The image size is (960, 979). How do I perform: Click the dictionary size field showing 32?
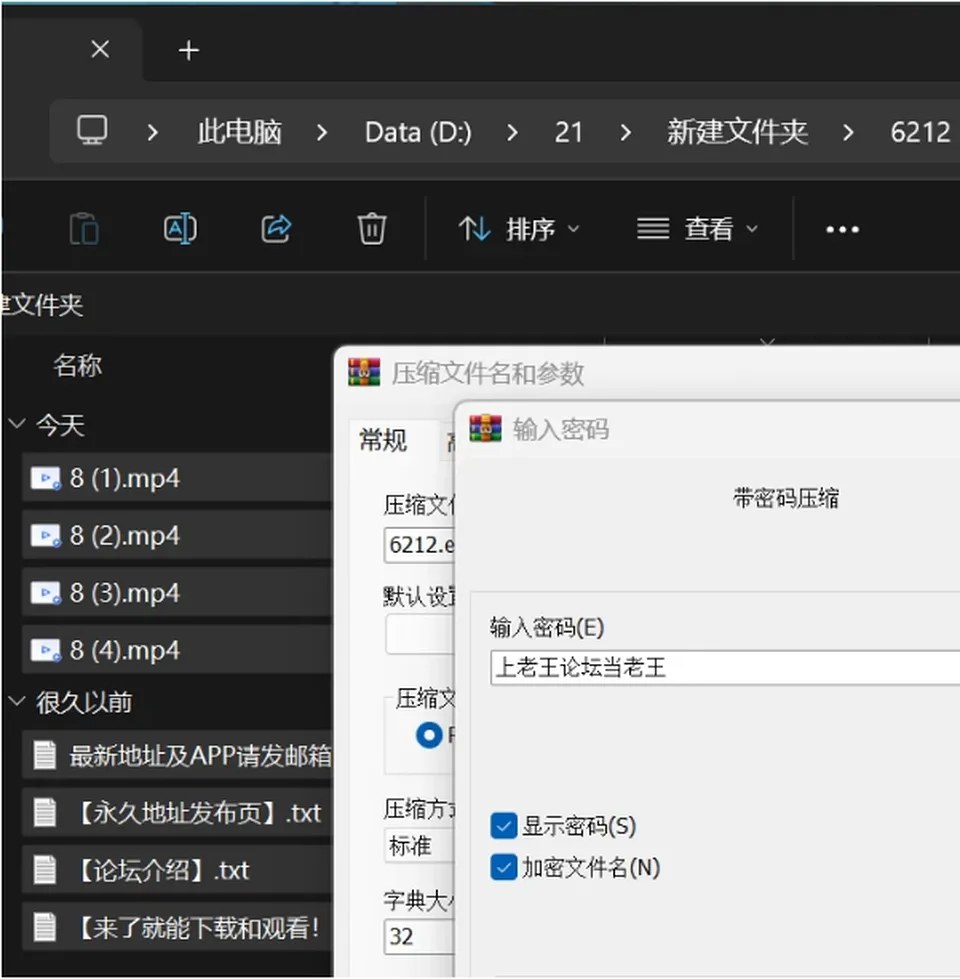tap(419, 937)
